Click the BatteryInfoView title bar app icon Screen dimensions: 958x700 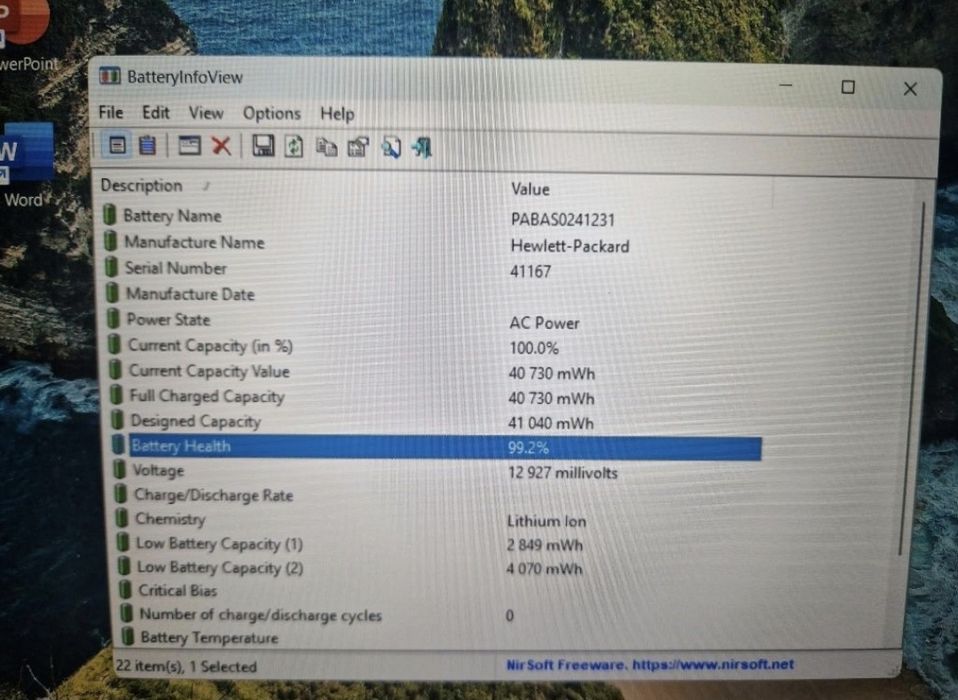[110, 76]
